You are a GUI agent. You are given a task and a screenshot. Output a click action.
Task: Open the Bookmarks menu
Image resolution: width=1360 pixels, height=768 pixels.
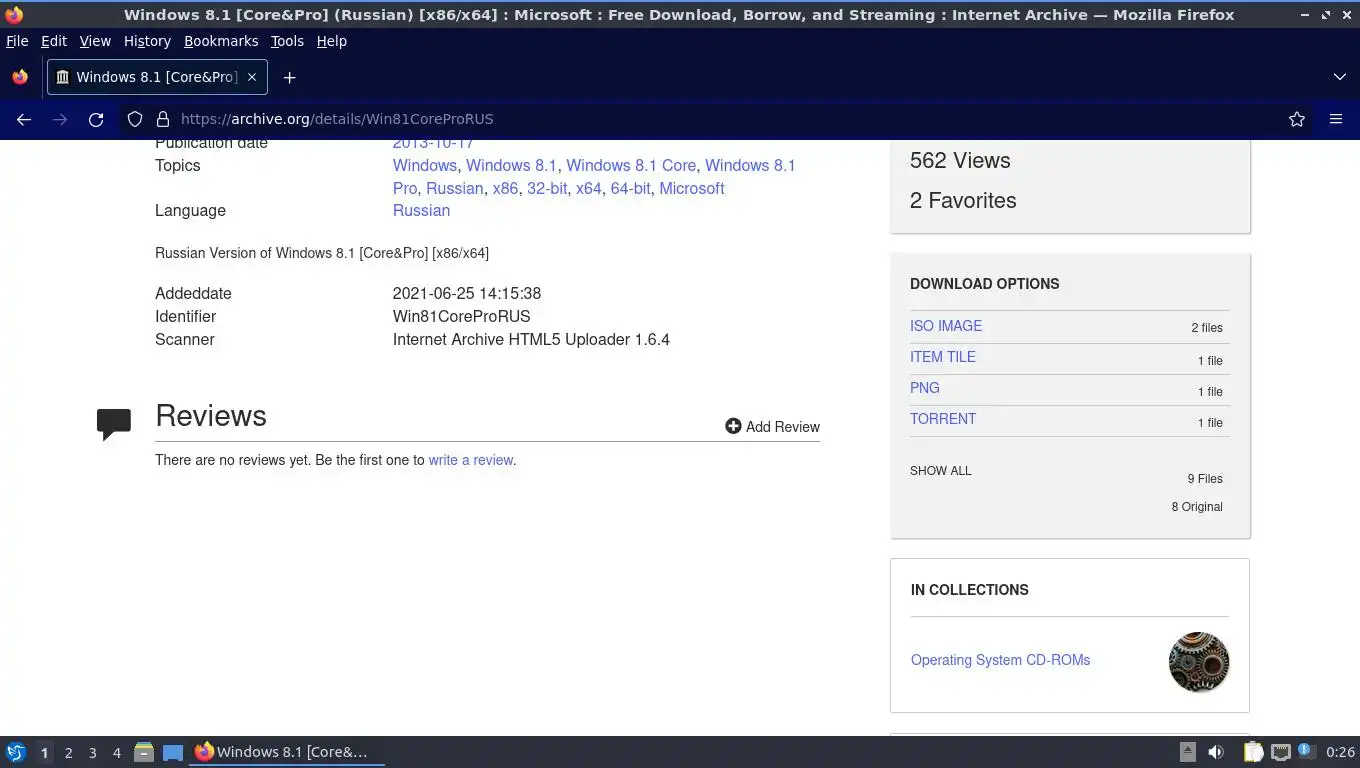221,41
